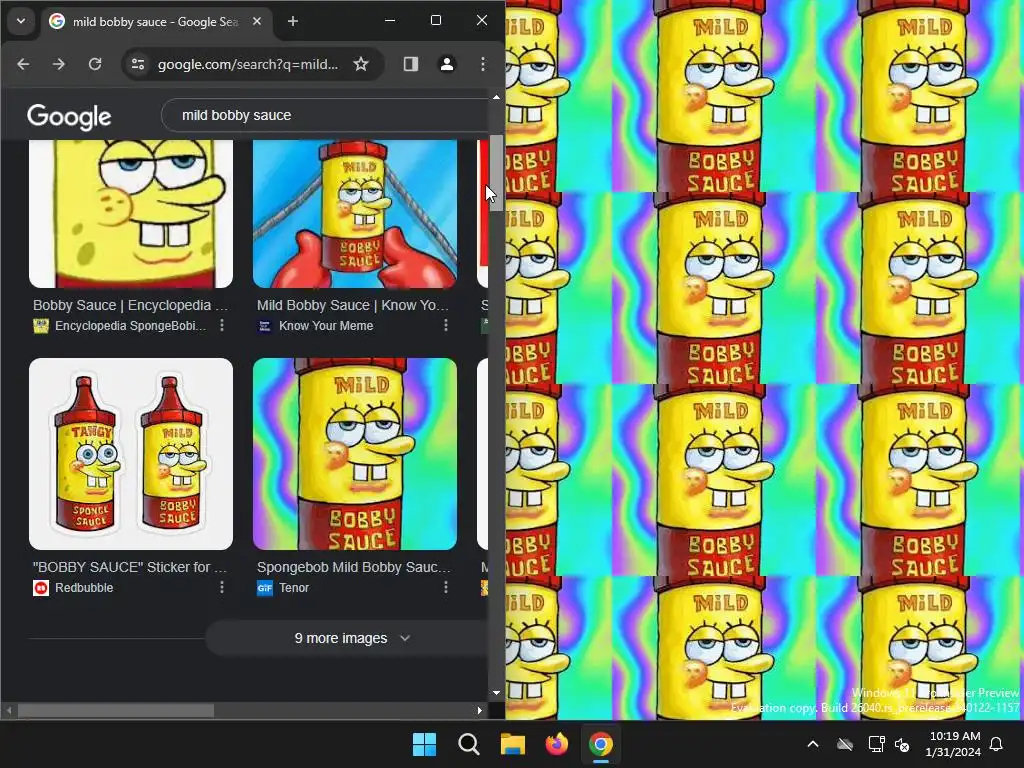The image size is (1024, 768).
Task: Open the Chrome profile menu
Action: 447,64
